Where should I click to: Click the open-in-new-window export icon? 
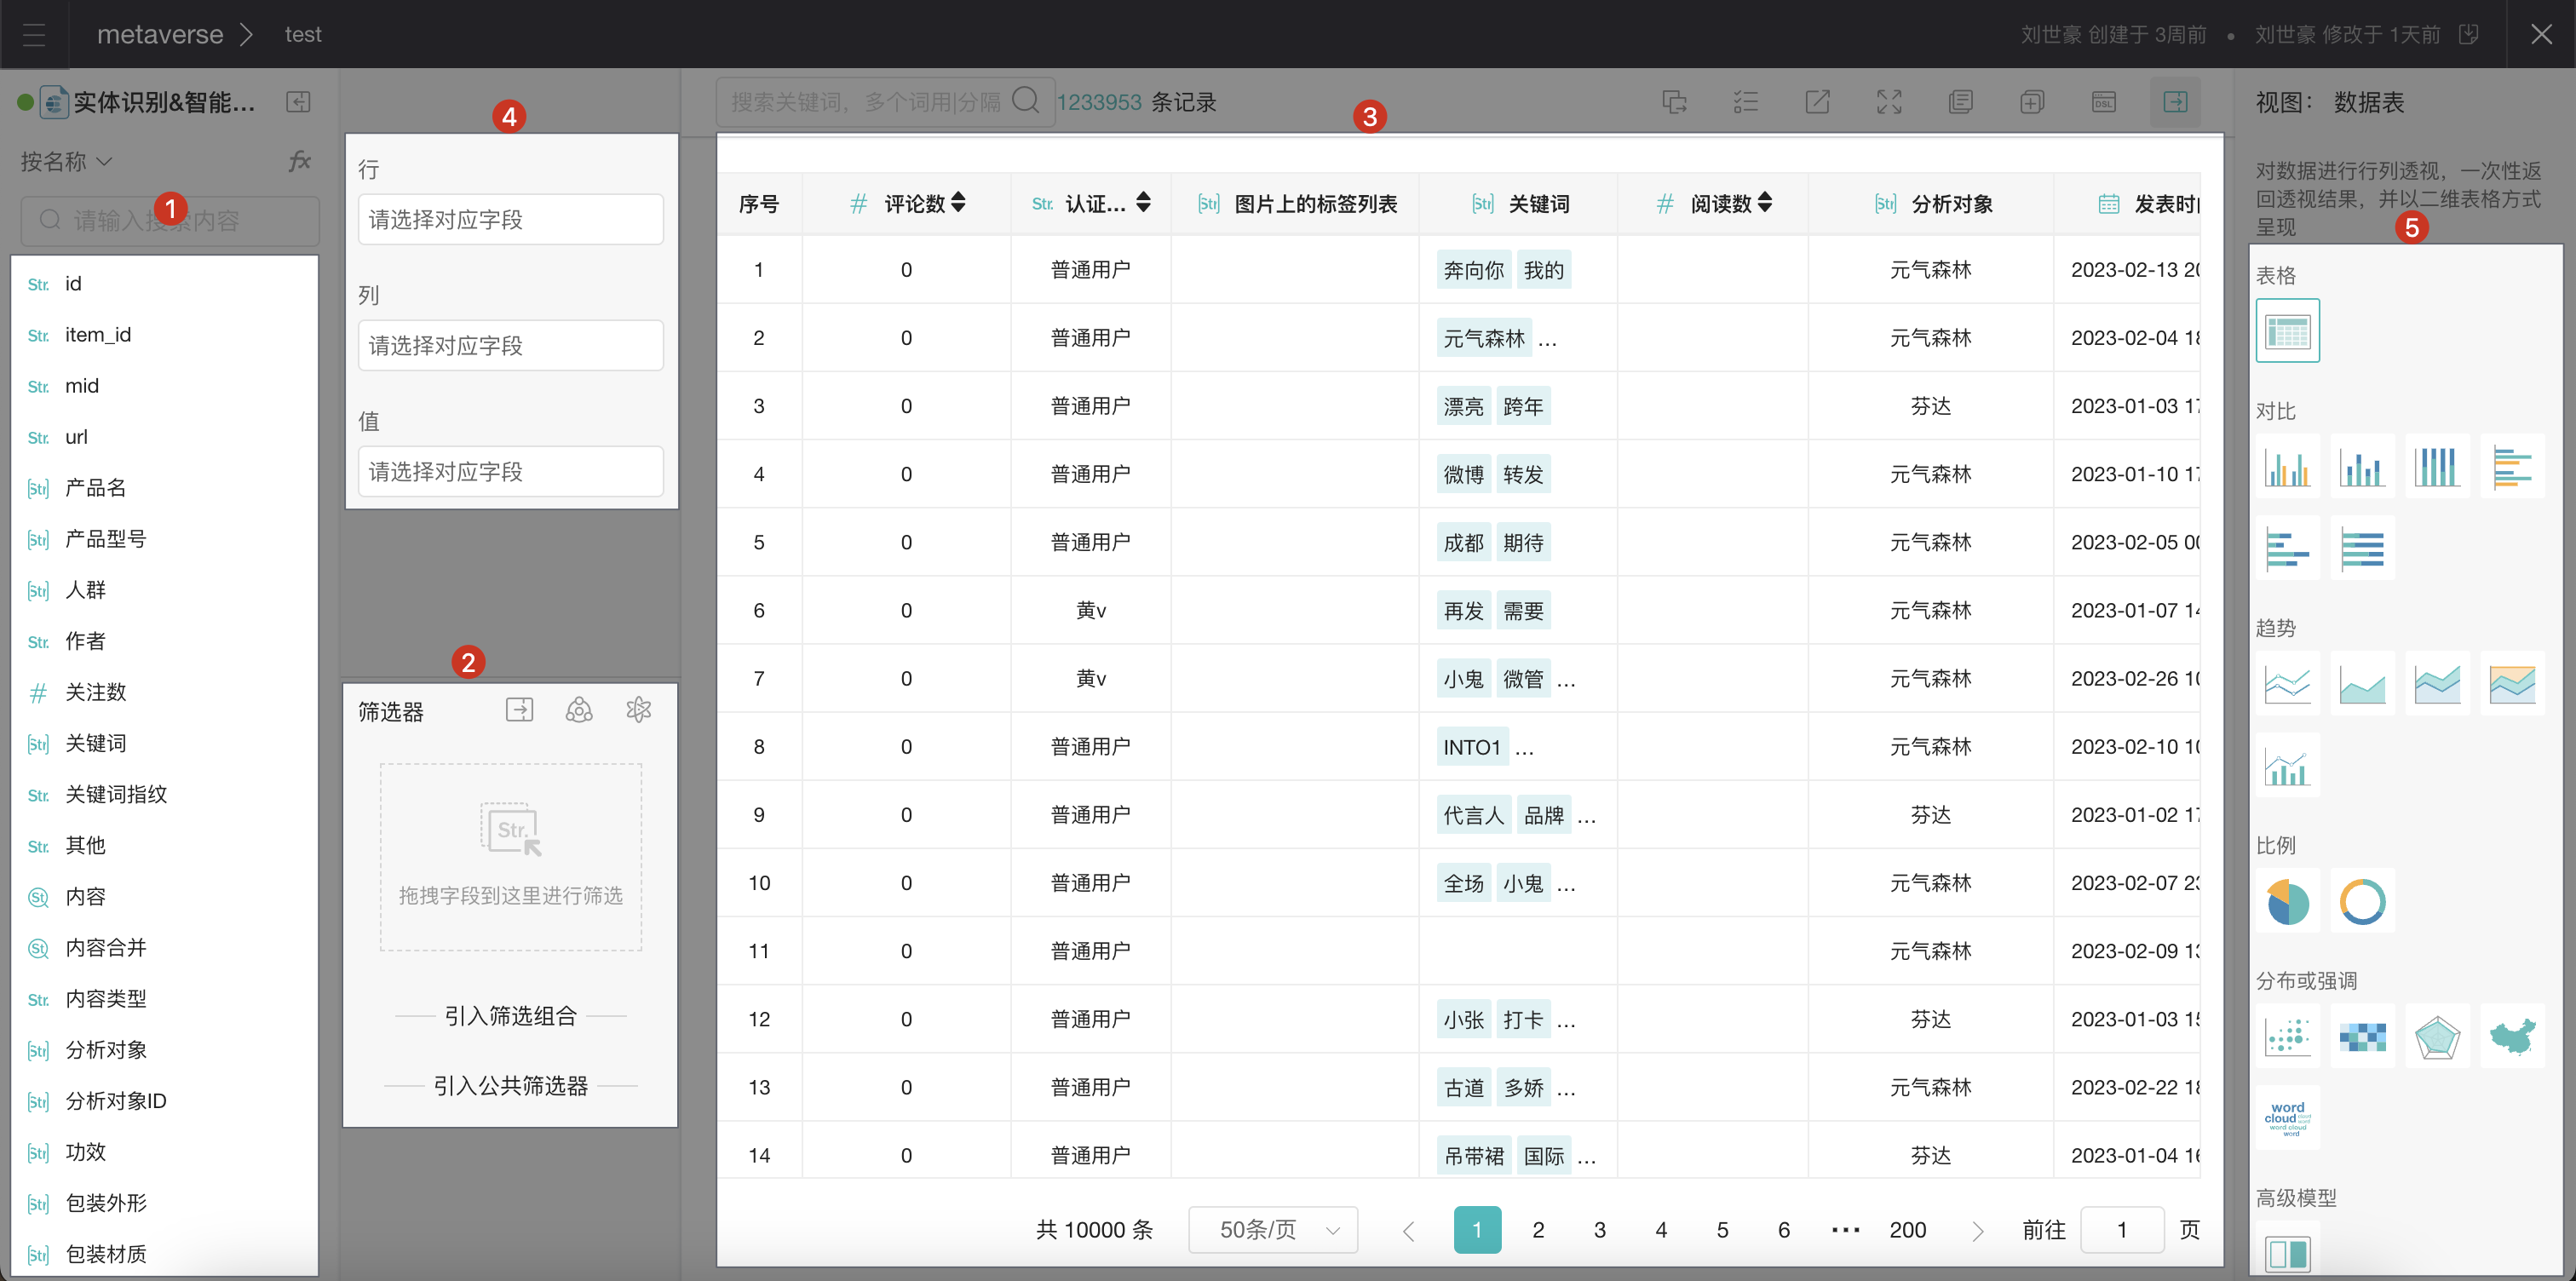1817,102
